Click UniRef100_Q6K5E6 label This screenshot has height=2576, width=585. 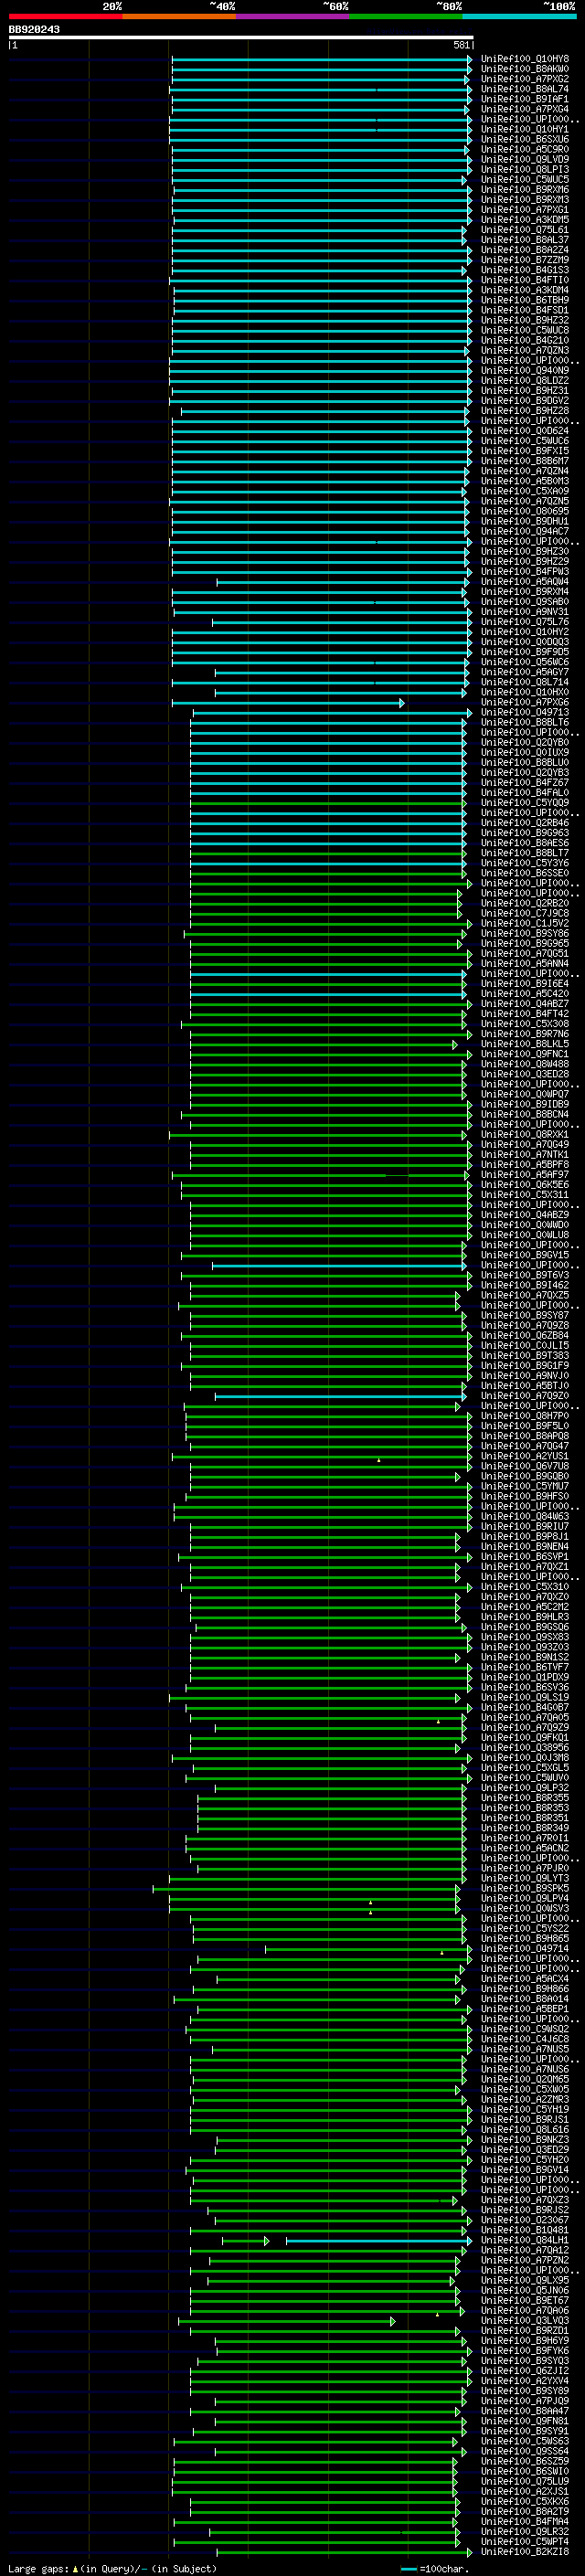524,1184
